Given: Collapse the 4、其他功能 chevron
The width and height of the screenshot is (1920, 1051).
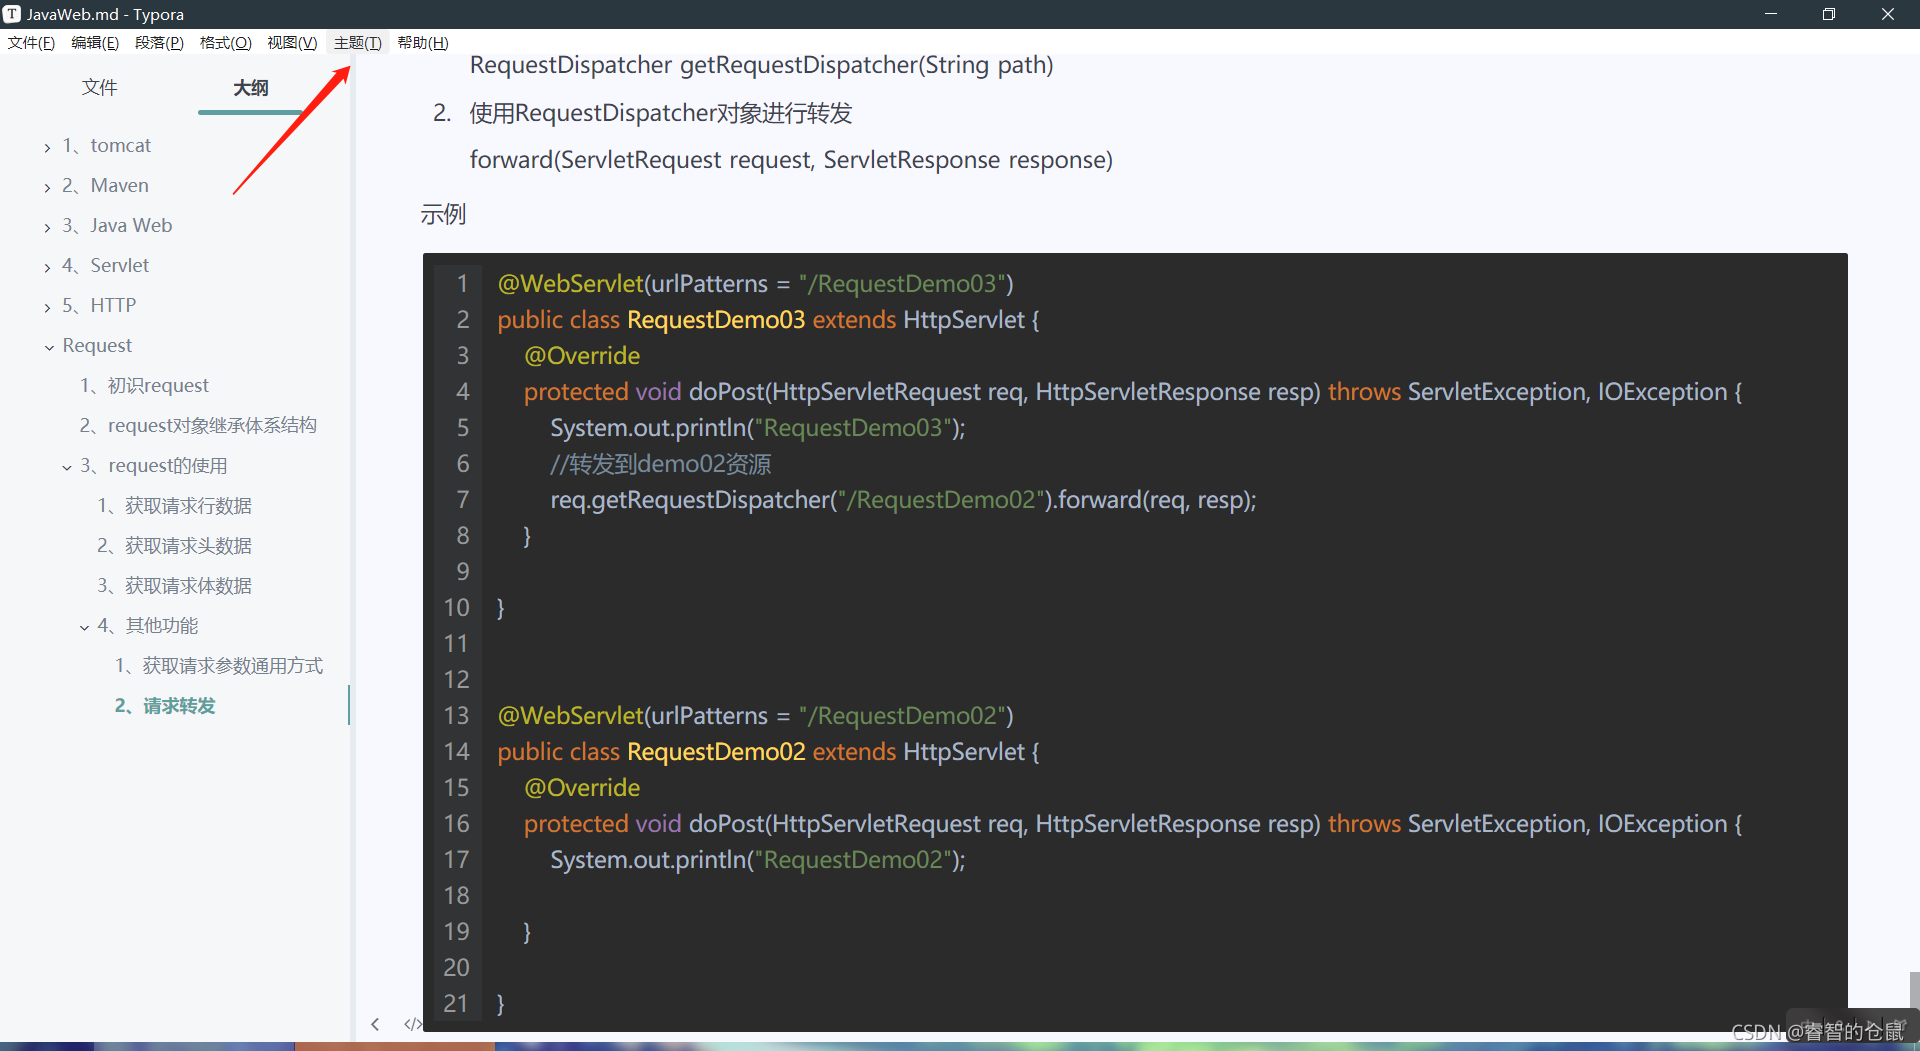Looking at the screenshot, I should pyautogui.click(x=84, y=627).
